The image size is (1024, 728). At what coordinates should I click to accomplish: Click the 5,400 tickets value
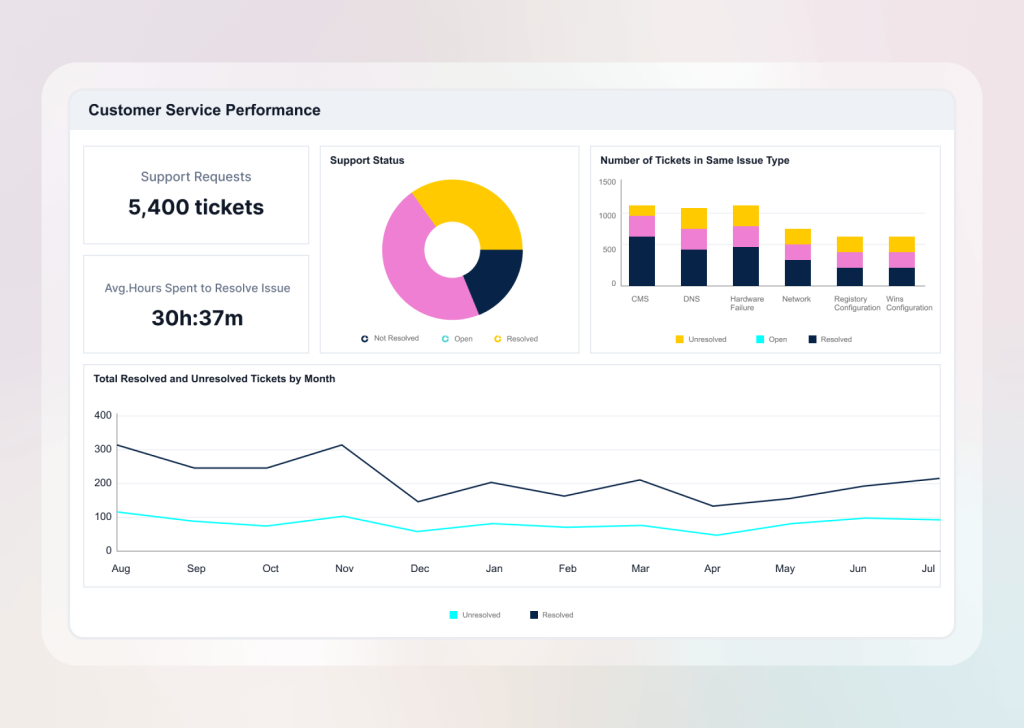[196, 207]
